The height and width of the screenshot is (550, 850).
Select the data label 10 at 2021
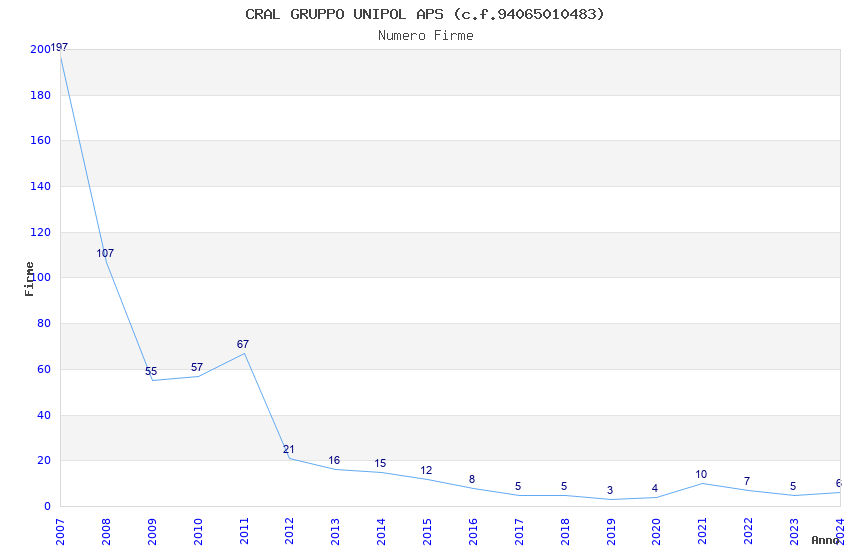[701, 474]
